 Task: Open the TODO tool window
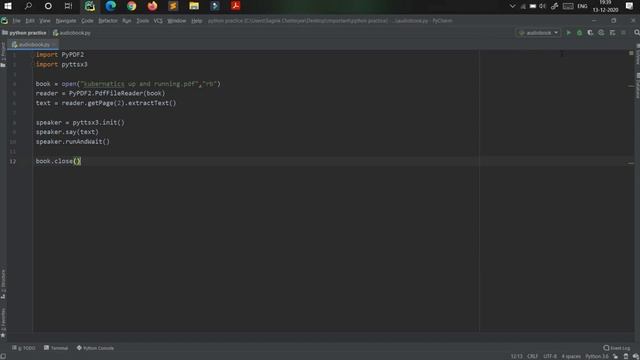[24, 348]
